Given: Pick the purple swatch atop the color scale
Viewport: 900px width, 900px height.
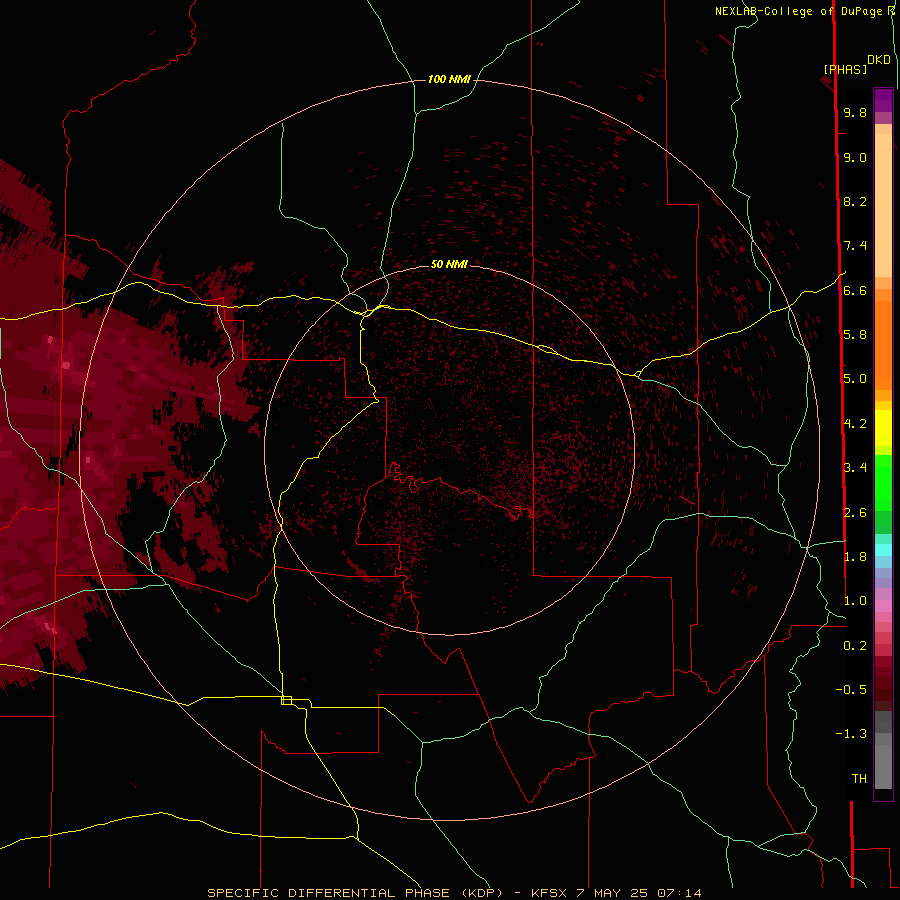Looking at the screenshot, I should point(883,99).
